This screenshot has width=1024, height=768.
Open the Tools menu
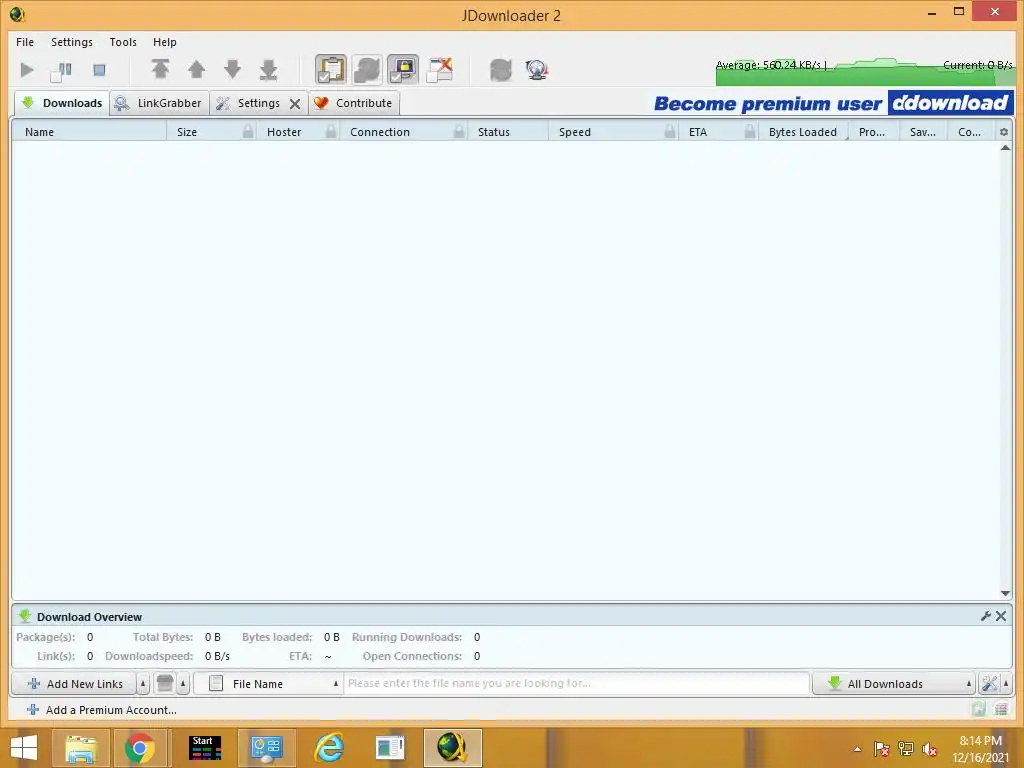(123, 42)
